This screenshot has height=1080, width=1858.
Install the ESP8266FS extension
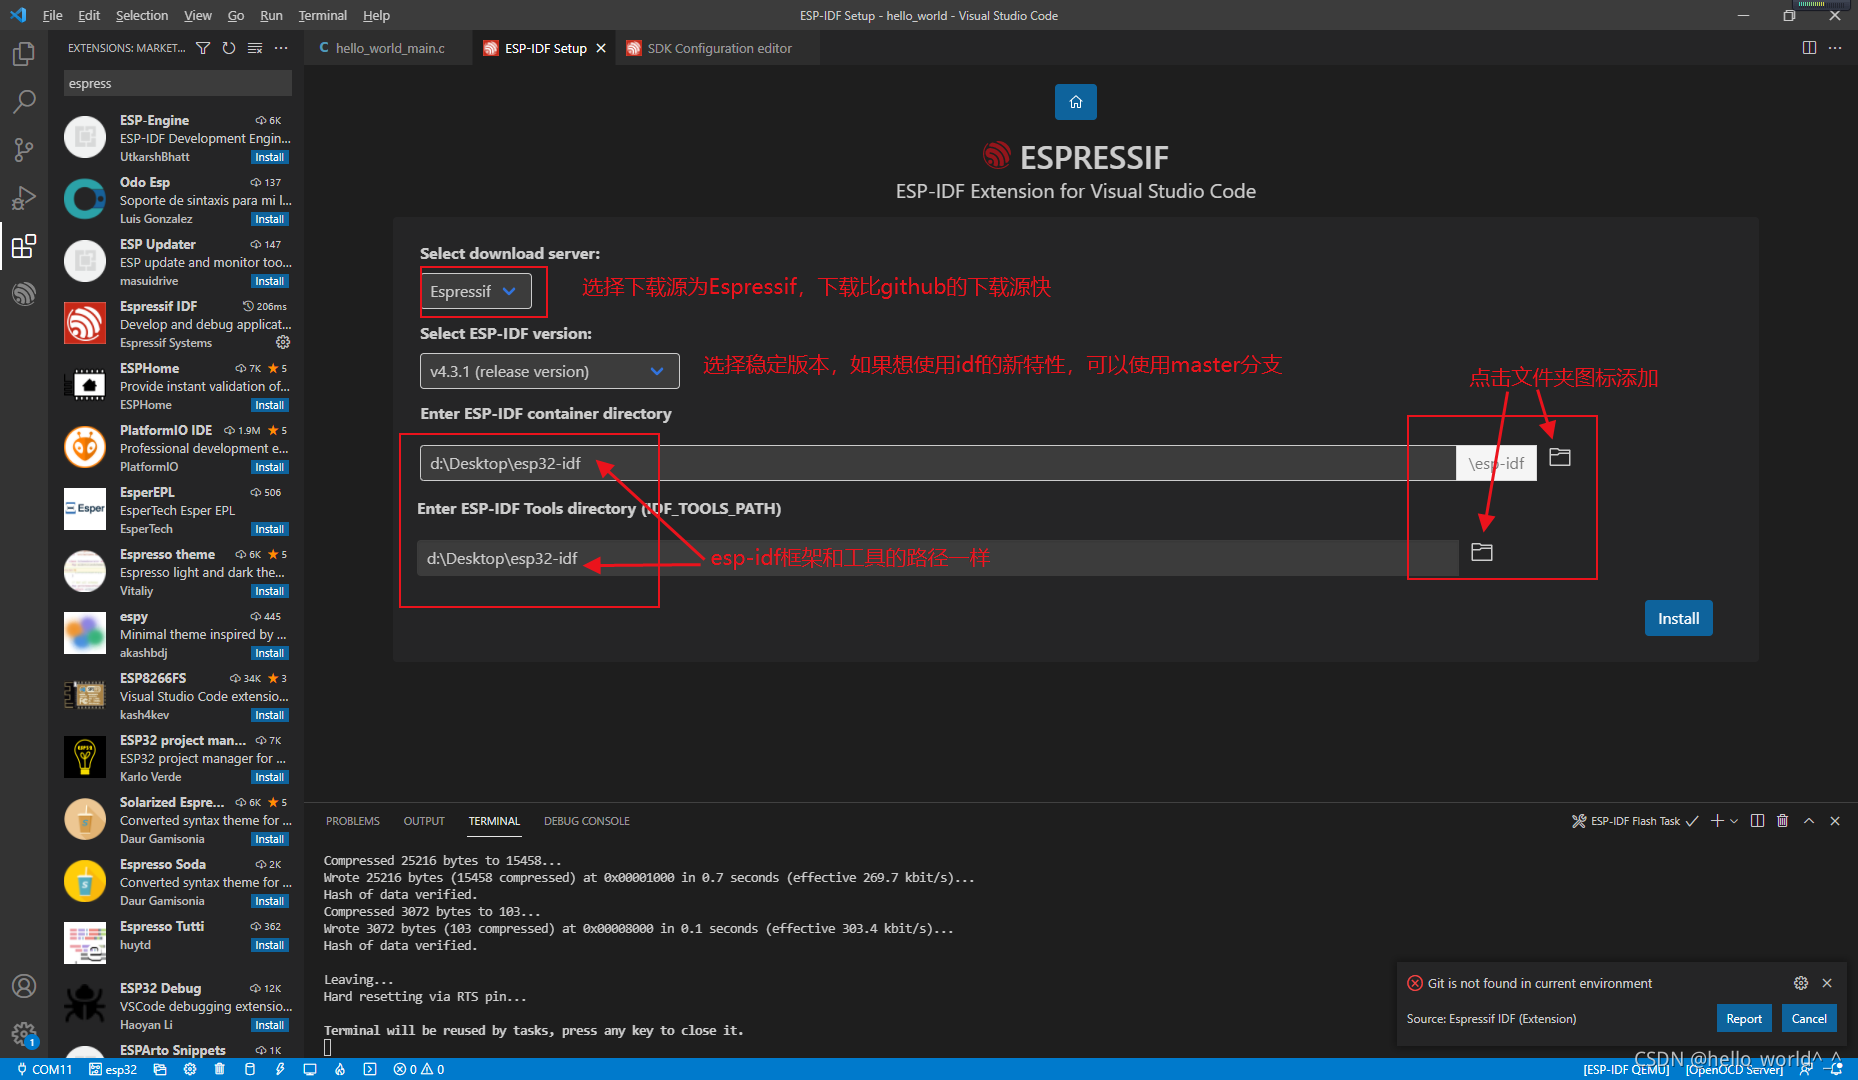point(270,715)
